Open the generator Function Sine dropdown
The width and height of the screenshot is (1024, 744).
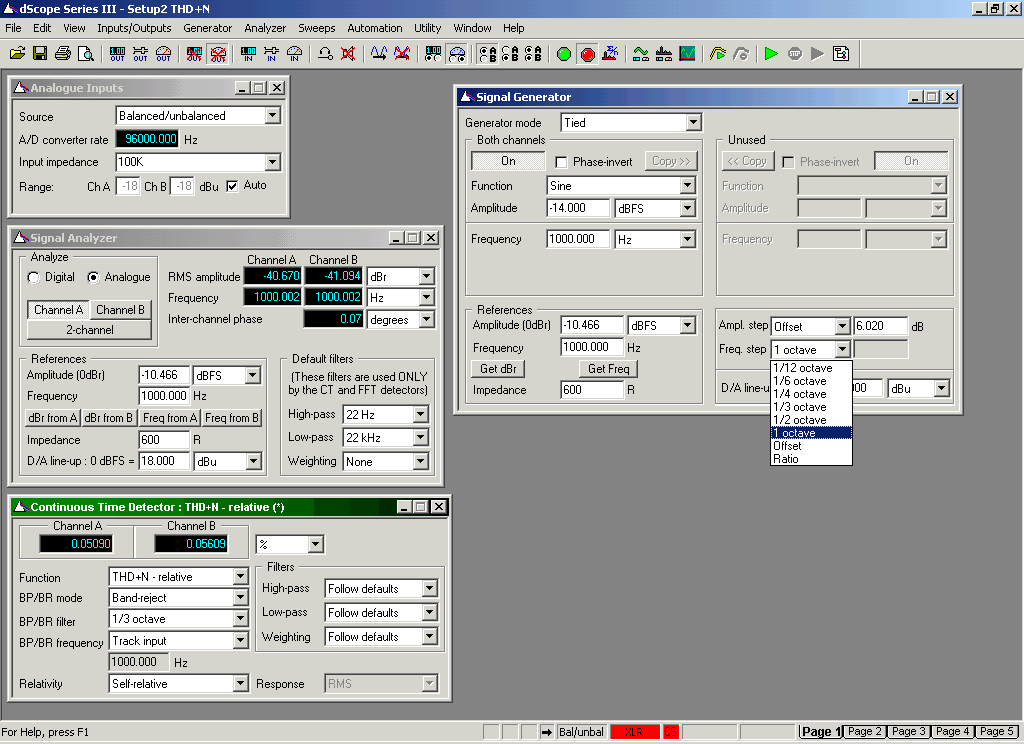coord(688,186)
